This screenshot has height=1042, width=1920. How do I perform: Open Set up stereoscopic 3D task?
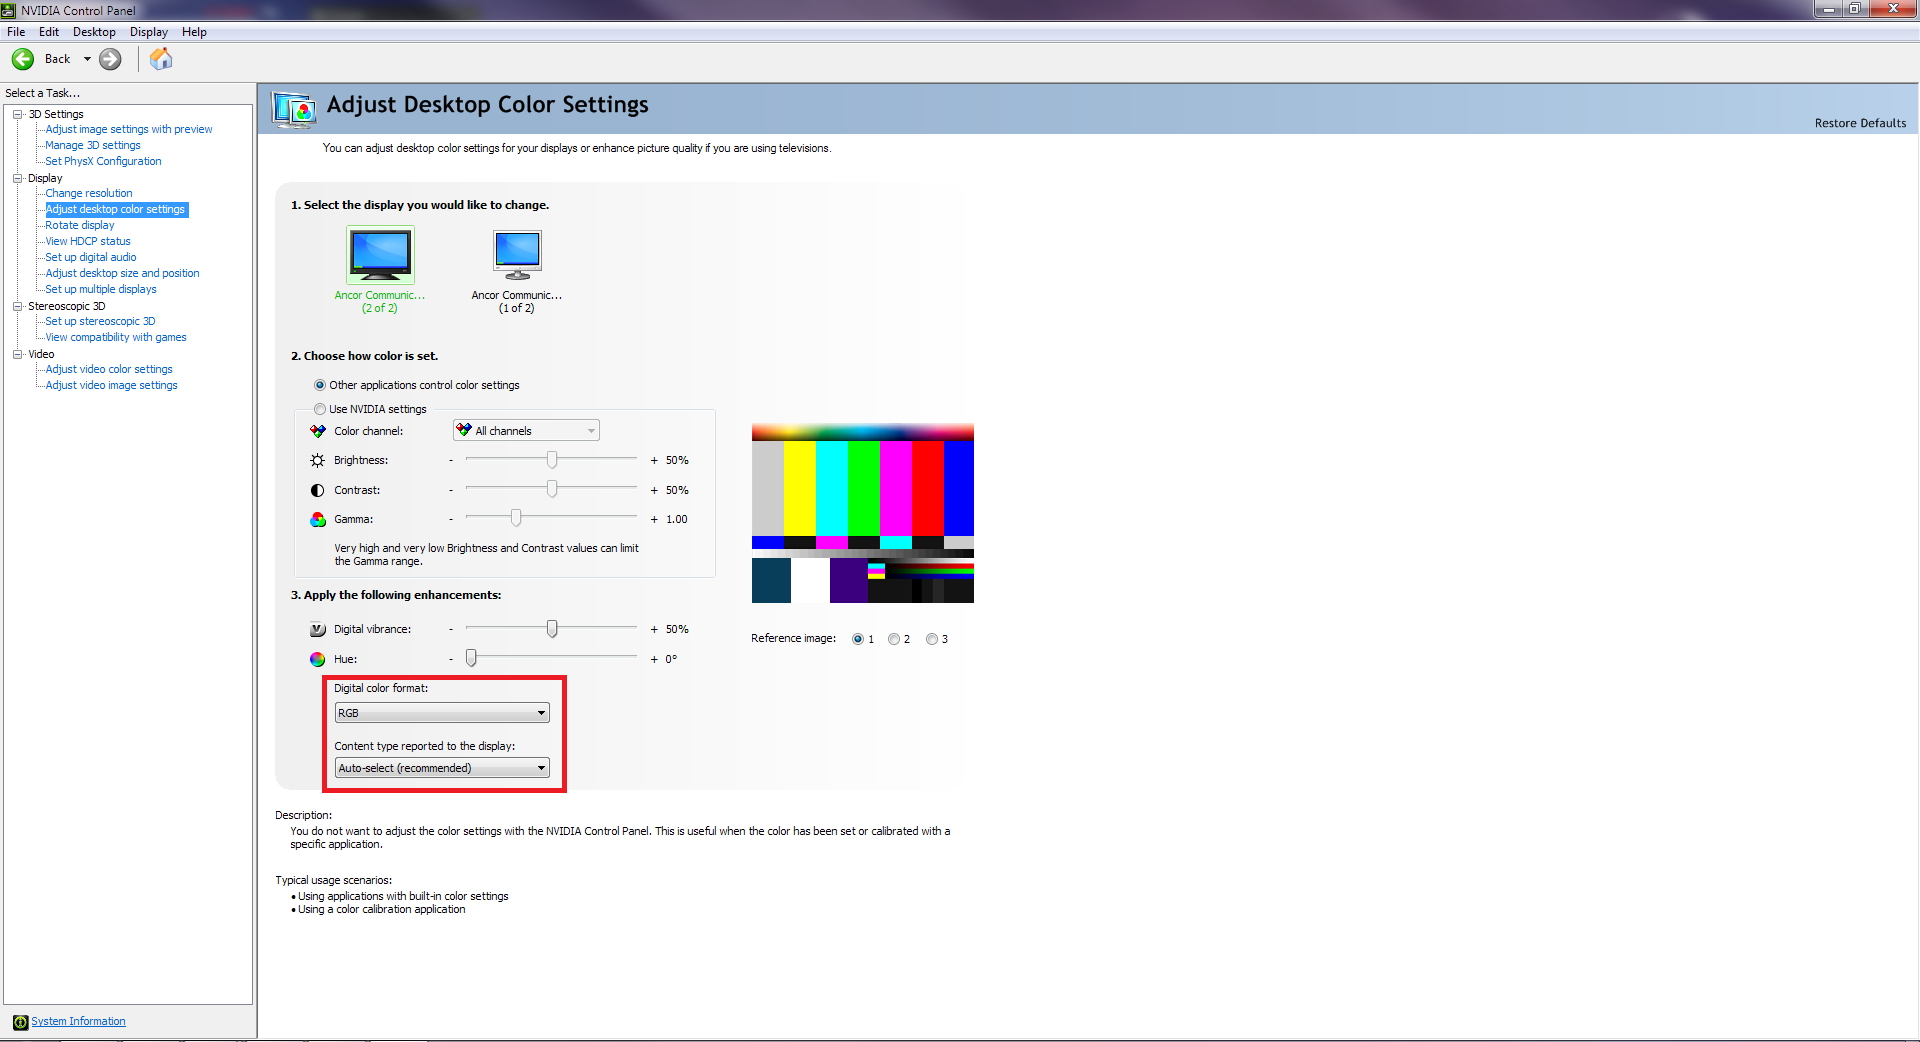click(100, 321)
